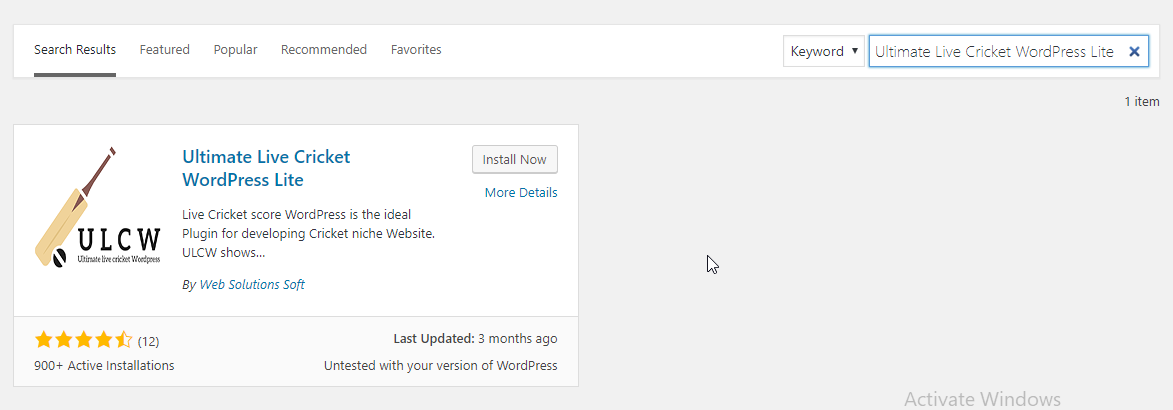This screenshot has width=1173, height=410.
Task: Switch to the Popular tab
Action: tap(236, 49)
